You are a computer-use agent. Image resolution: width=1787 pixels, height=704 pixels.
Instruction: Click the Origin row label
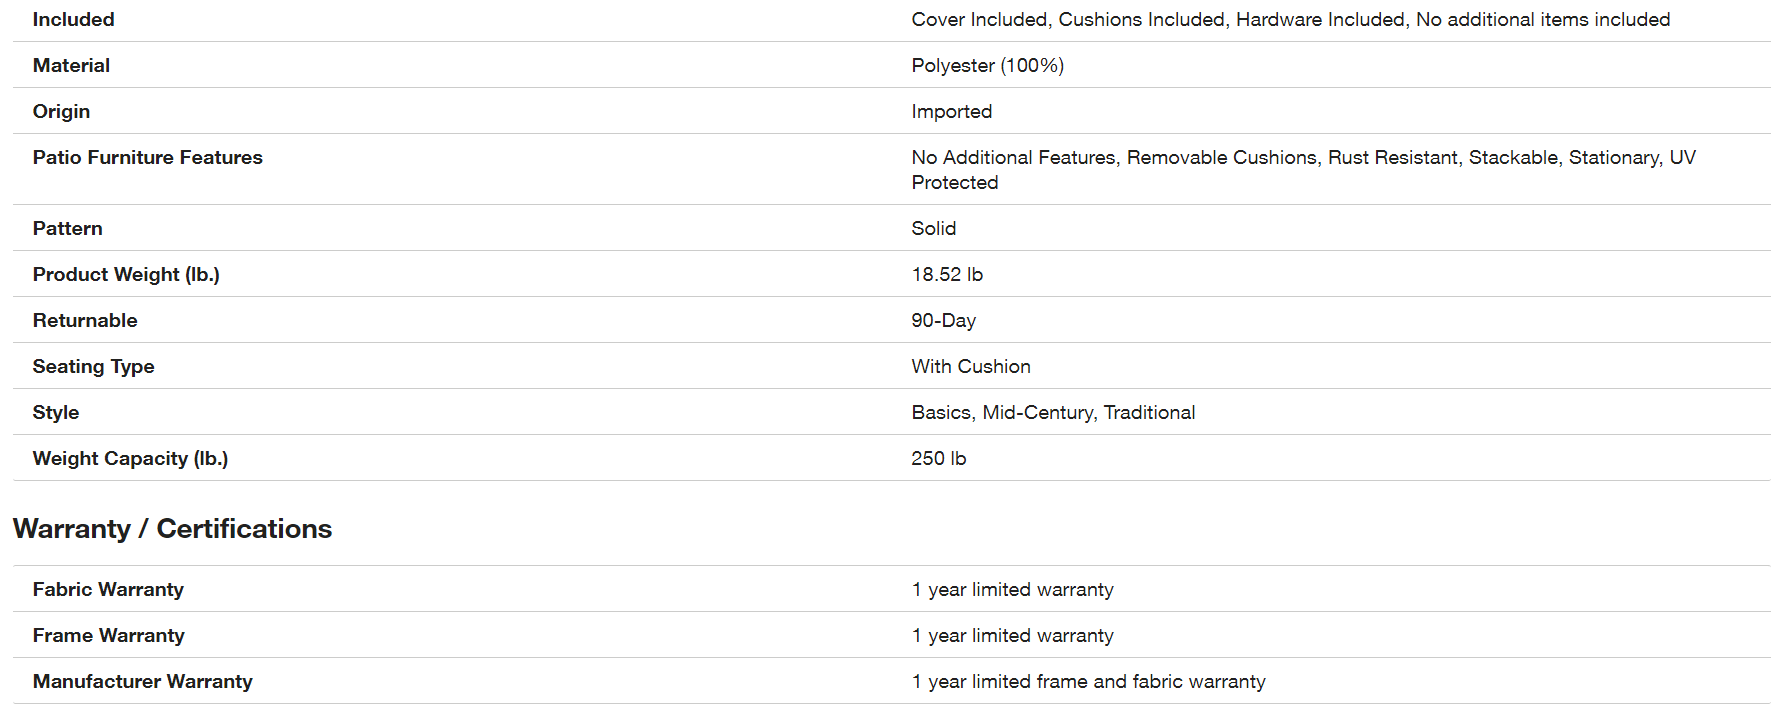point(61,111)
